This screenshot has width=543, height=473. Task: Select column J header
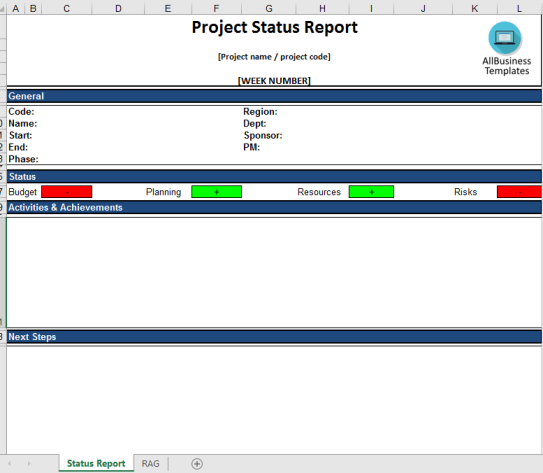tap(423, 9)
